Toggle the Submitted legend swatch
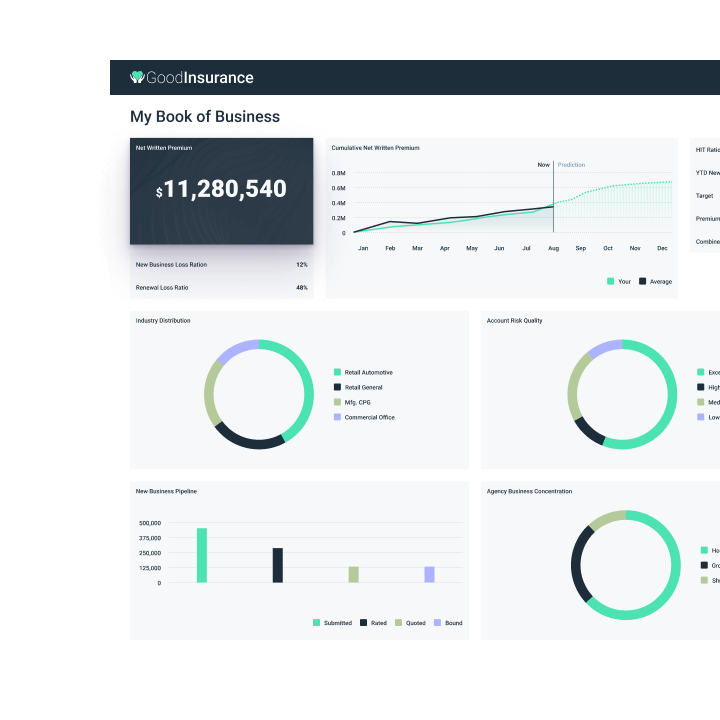The width and height of the screenshot is (720, 720). [x=316, y=623]
